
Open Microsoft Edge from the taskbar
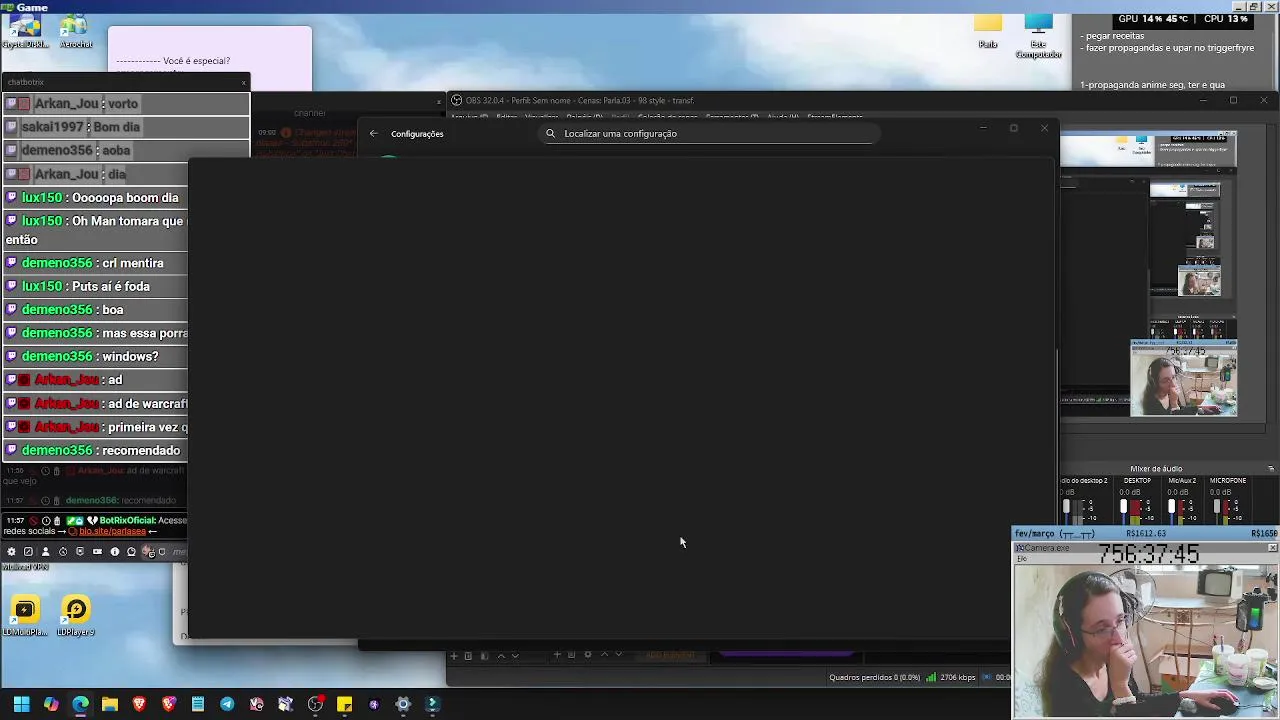(x=80, y=704)
